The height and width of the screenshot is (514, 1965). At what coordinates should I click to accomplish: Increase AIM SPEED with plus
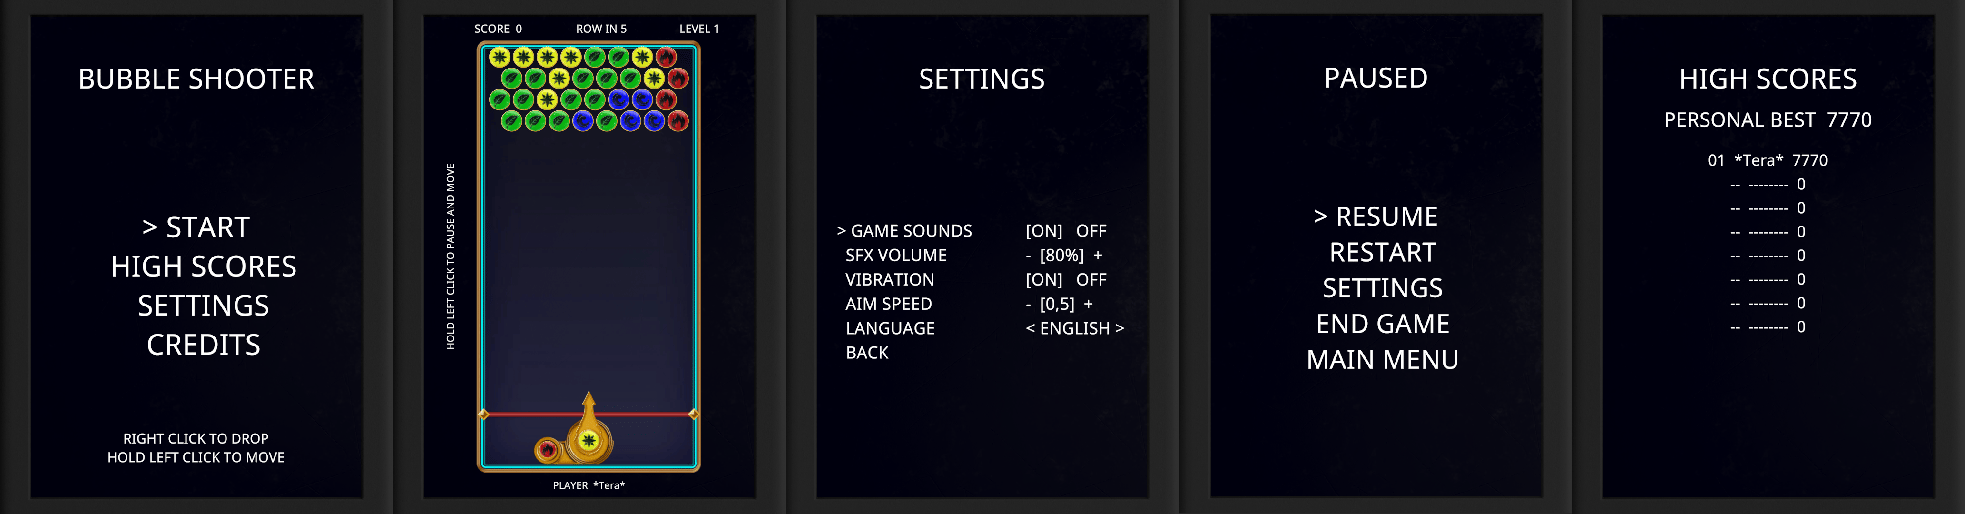[1088, 304]
